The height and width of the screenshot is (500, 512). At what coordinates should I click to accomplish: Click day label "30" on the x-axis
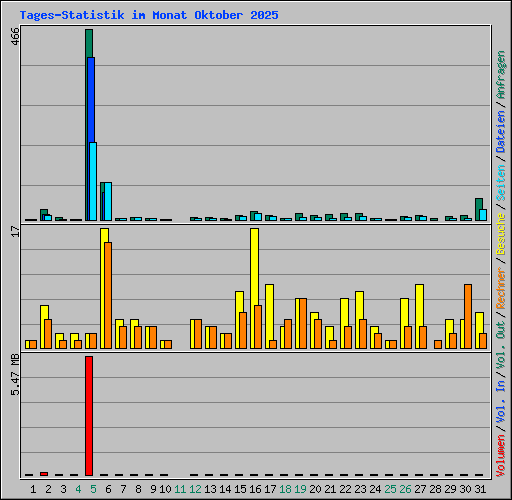465,489
